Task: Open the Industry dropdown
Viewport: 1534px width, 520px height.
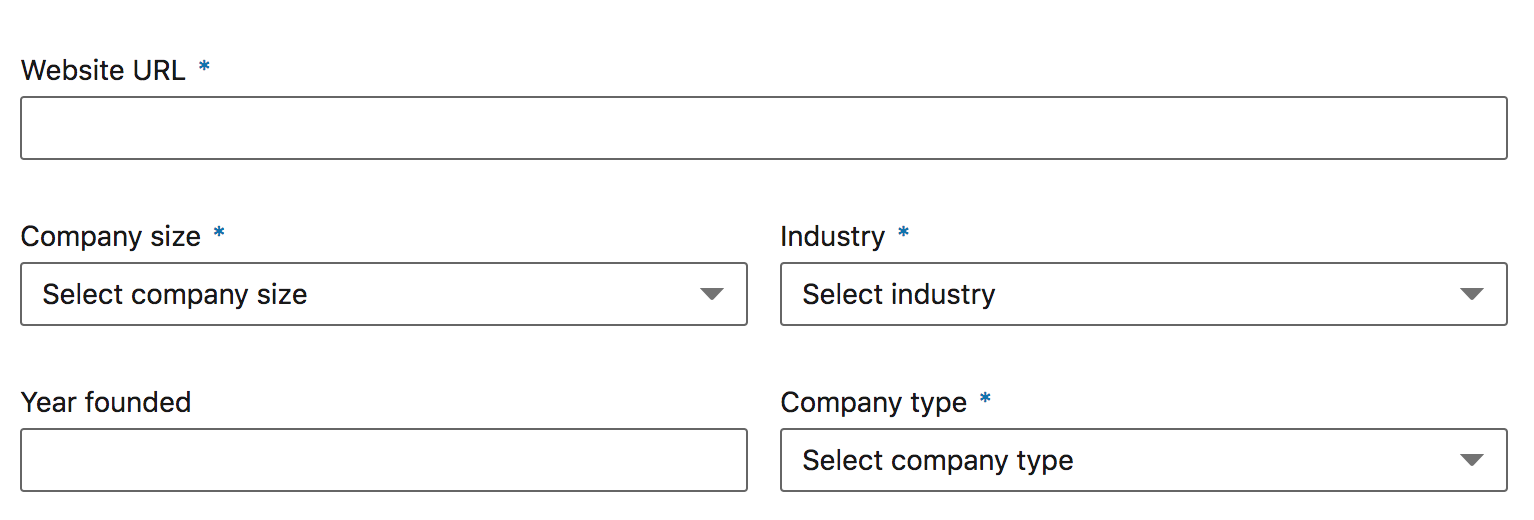Action: (1143, 294)
